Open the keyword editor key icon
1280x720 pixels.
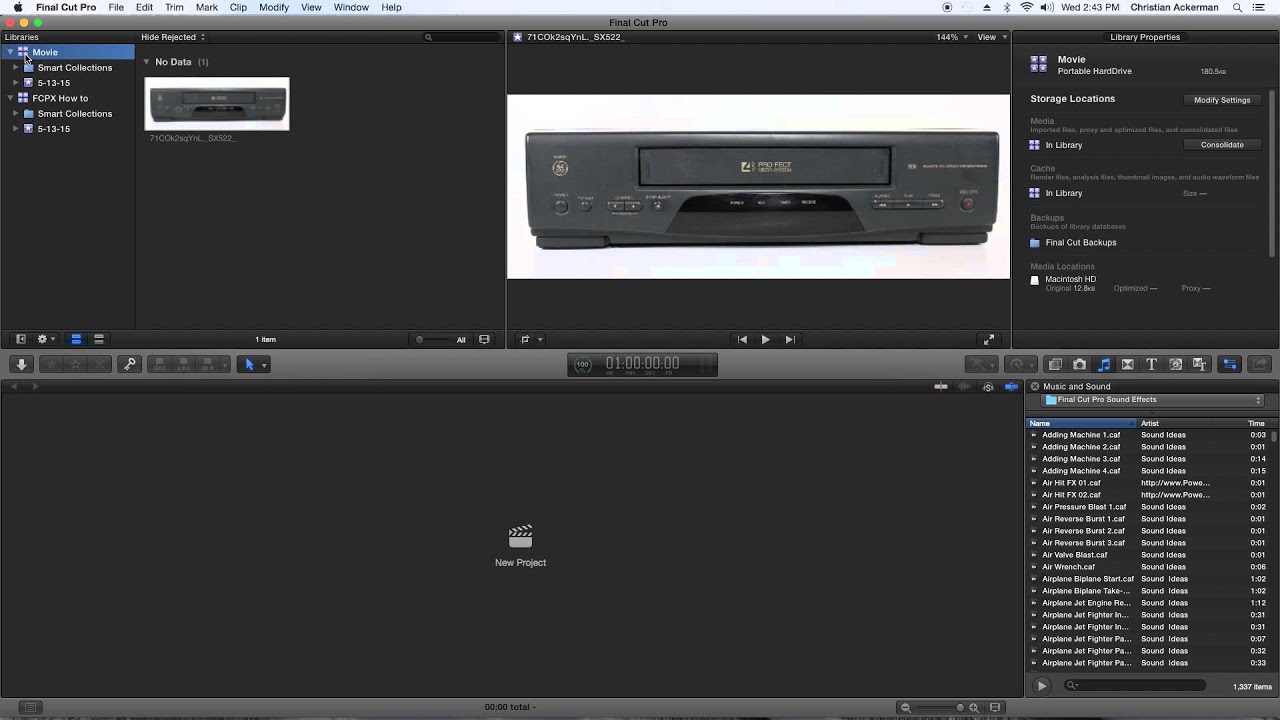click(129, 365)
